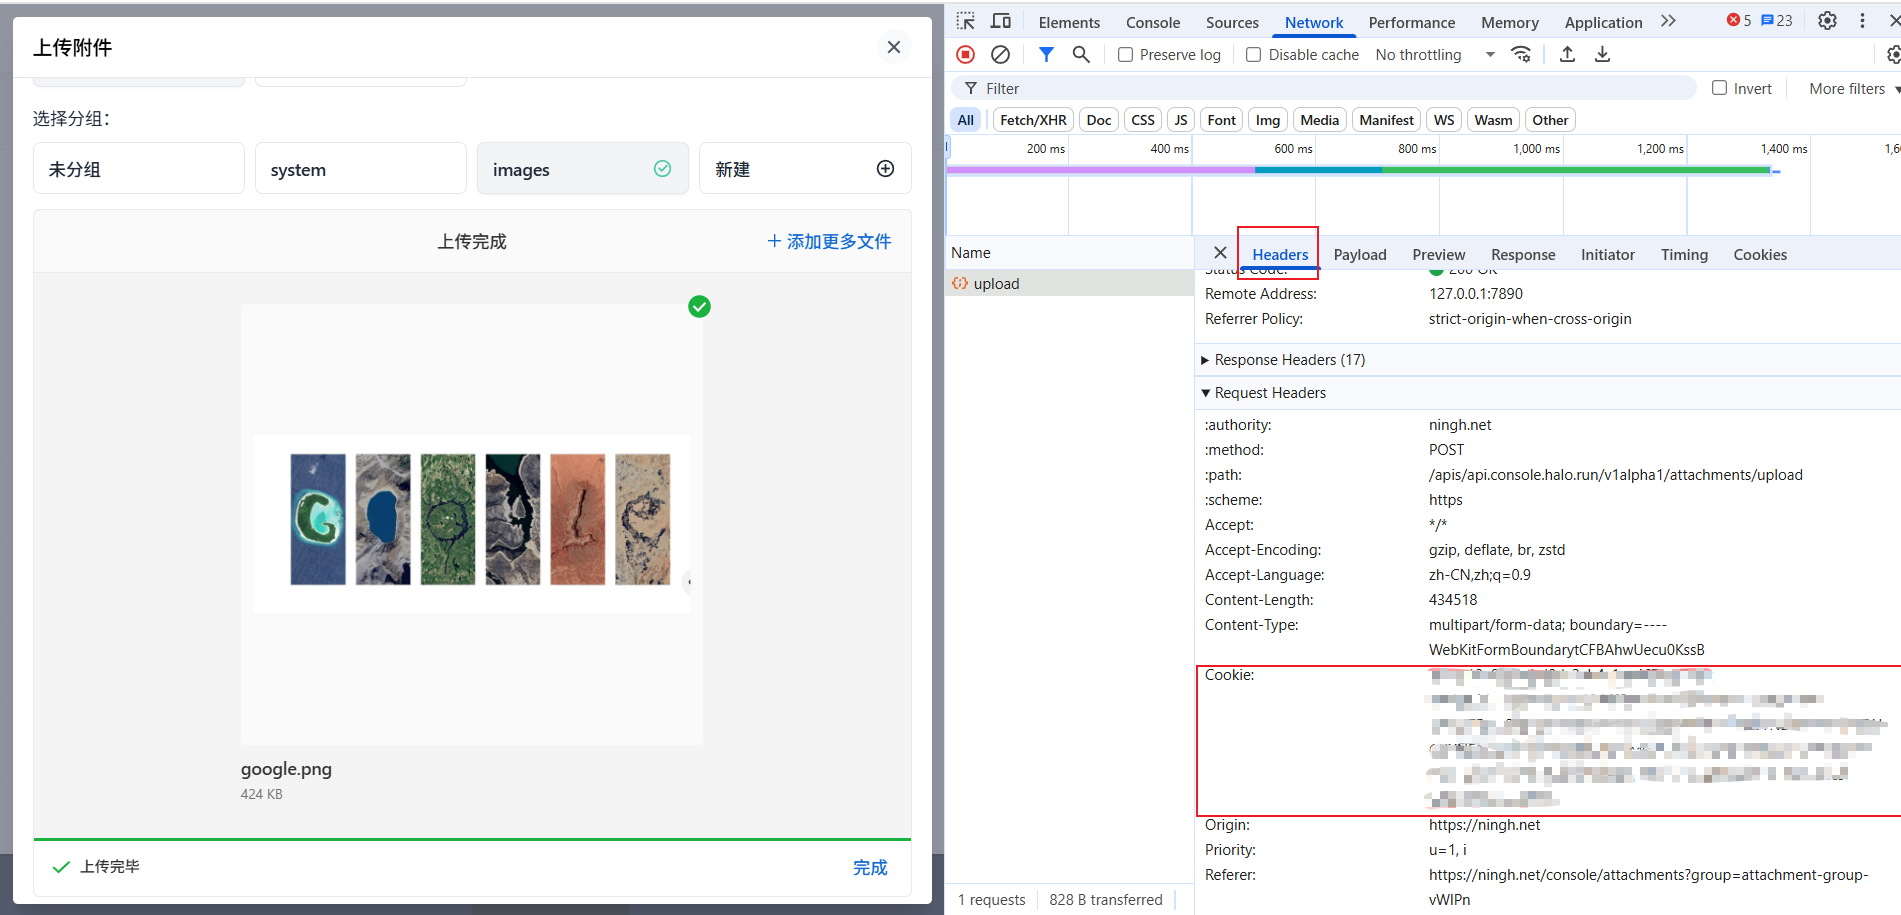
Task: Click the blue messages count badge
Action: point(1777,21)
